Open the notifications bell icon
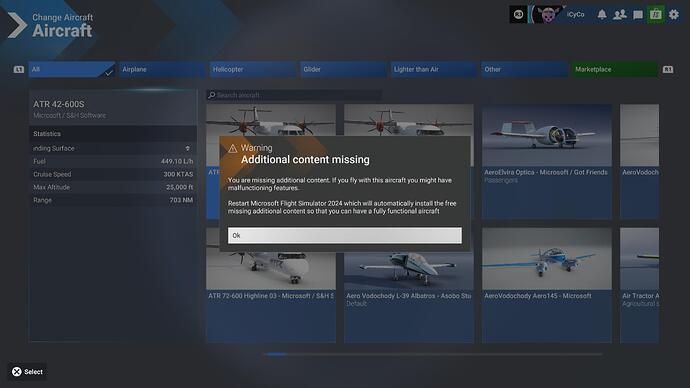 [602, 15]
